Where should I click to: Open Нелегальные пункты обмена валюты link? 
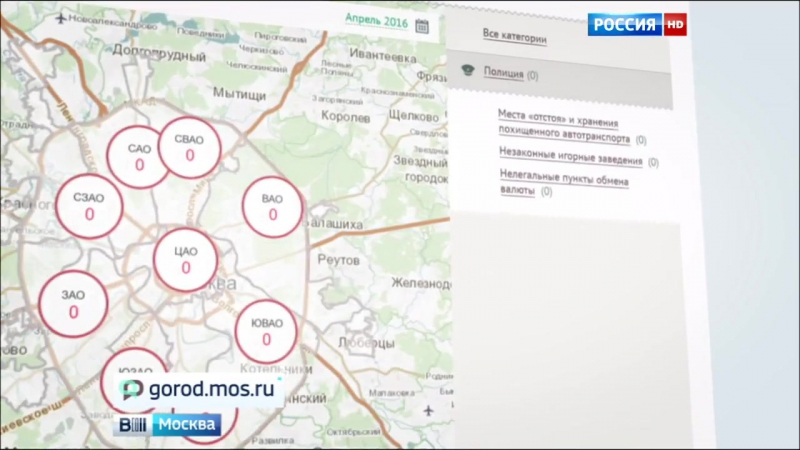click(564, 183)
